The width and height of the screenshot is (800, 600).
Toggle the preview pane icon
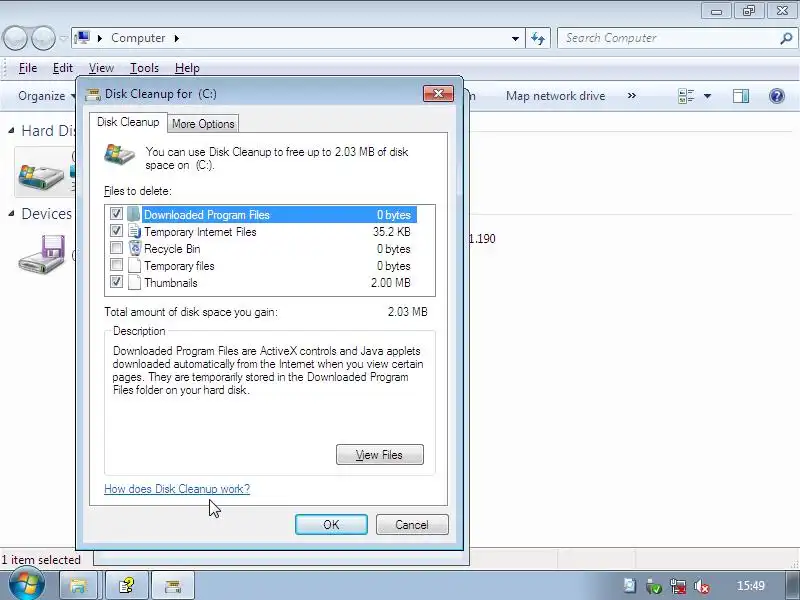pos(741,96)
